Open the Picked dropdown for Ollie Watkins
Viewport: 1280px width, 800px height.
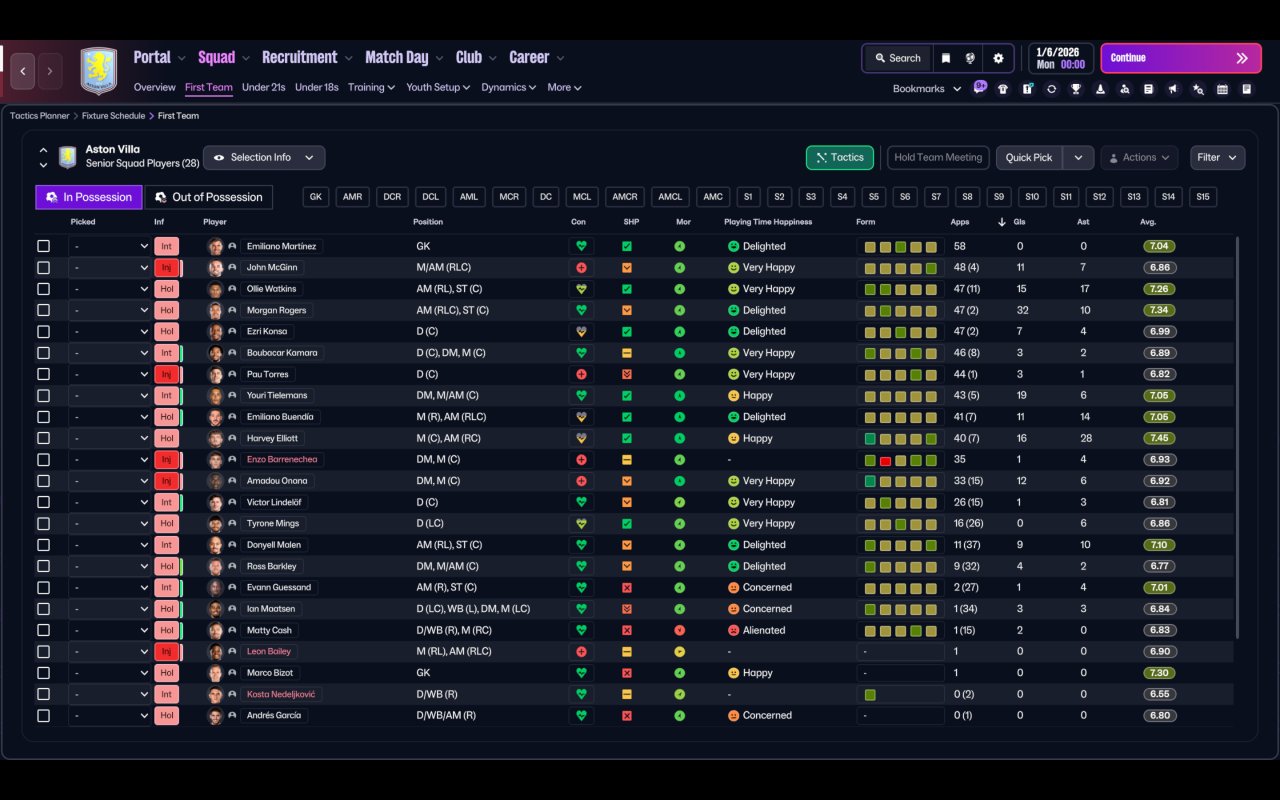point(110,289)
